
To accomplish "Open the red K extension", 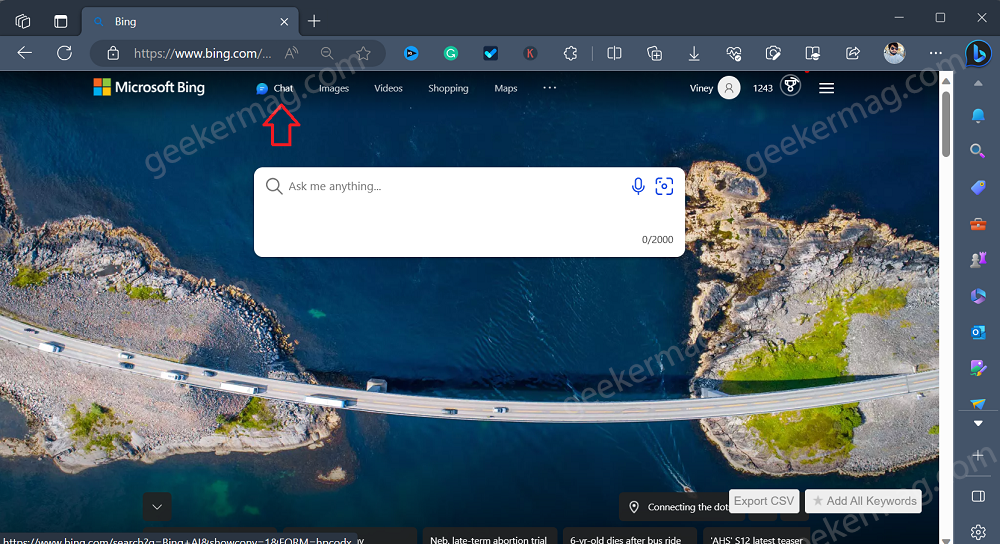I will [x=530, y=54].
